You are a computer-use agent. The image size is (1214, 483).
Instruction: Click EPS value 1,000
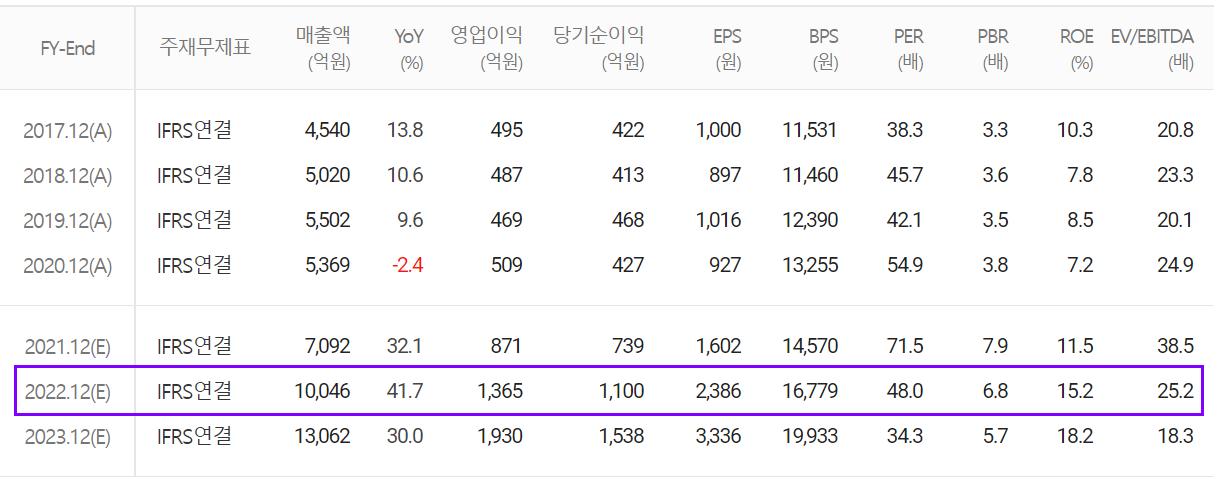pos(719,131)
